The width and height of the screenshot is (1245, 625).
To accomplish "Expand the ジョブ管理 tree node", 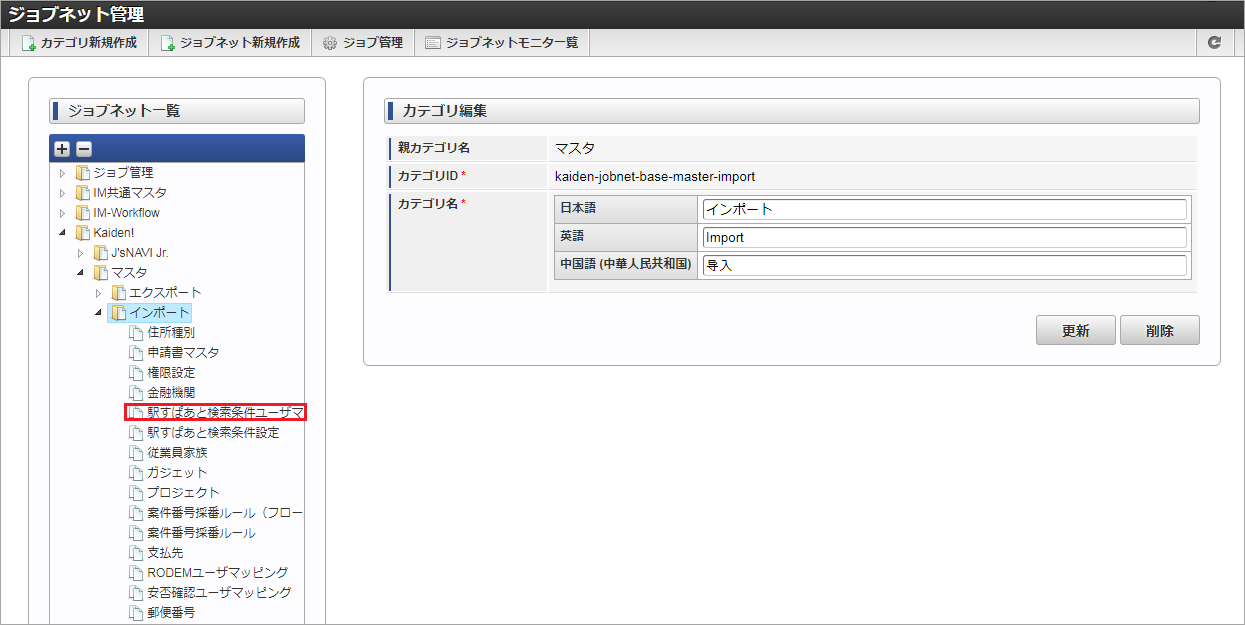I will (63, 173).
